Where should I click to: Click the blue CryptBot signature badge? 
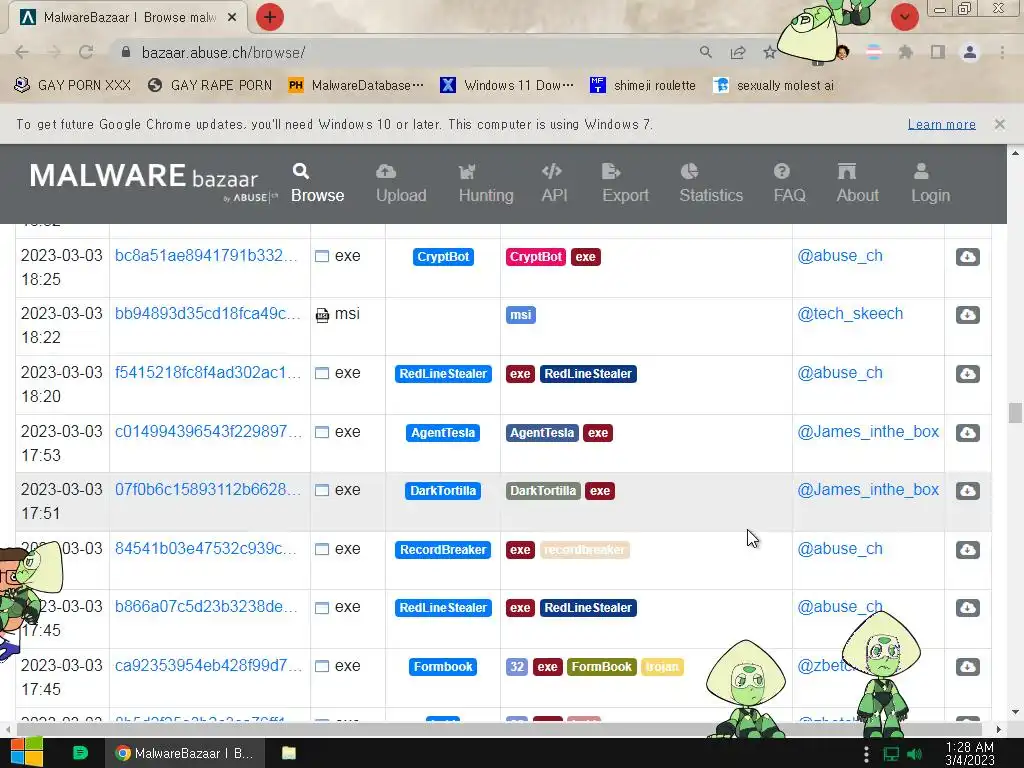point(443,257)
